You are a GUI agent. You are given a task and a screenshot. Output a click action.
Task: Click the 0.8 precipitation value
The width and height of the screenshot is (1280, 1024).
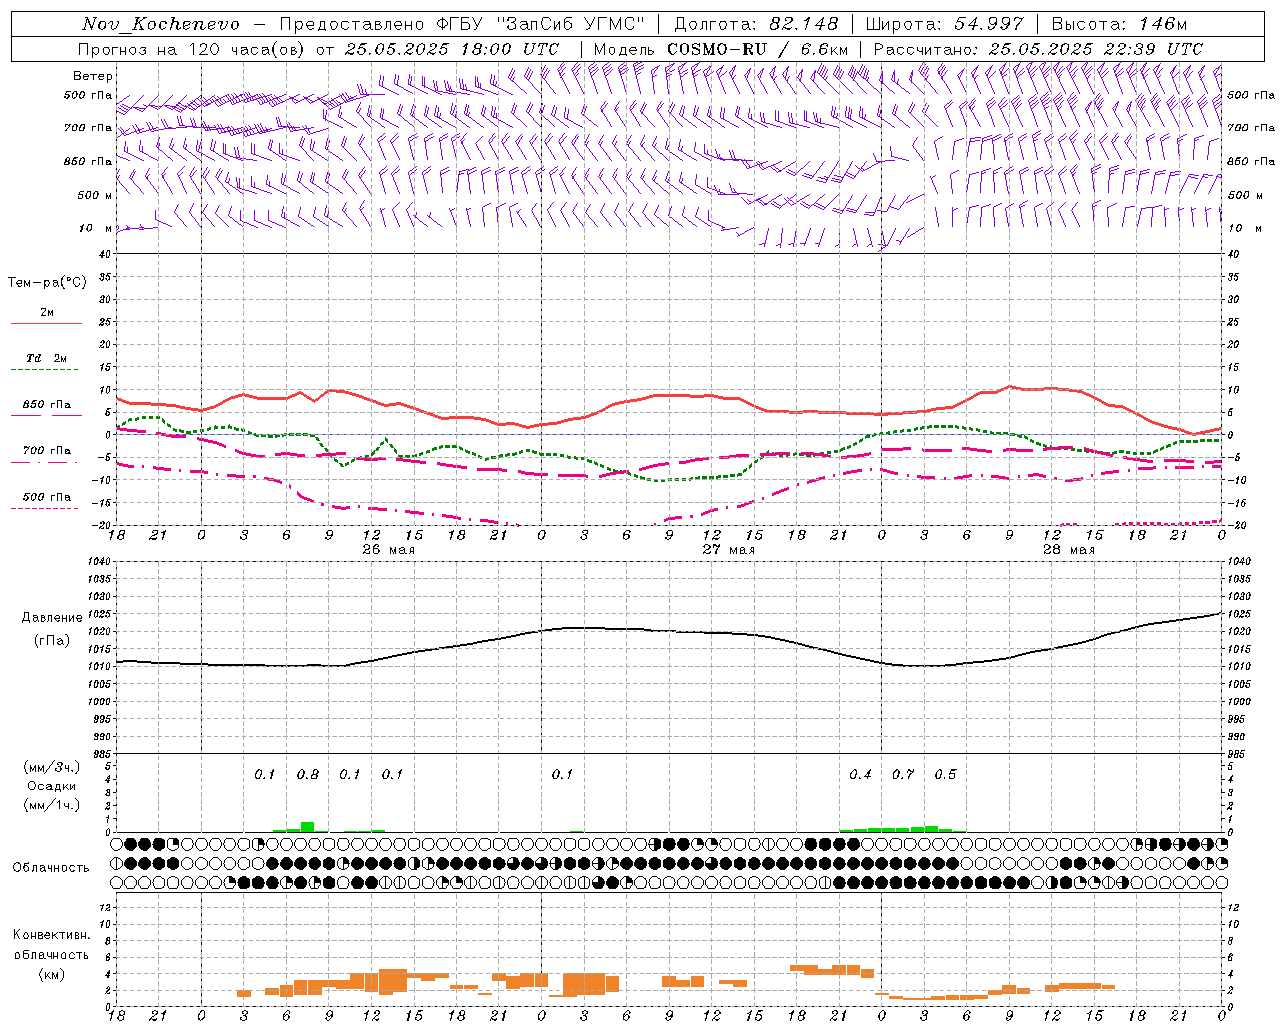308,774
